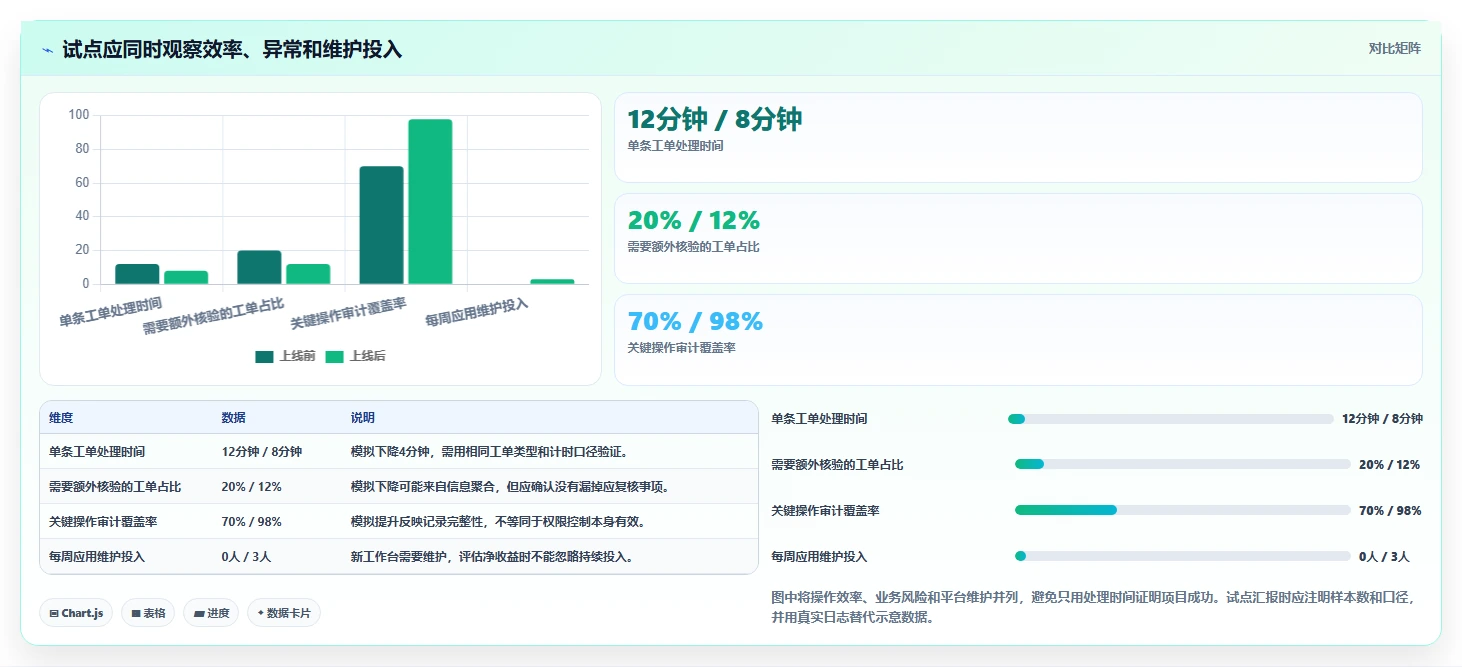Click the tall 上线后 bar for 关键操作审计覆盖率
Screen dimensions: 1462x667
(x=430, y=202)
